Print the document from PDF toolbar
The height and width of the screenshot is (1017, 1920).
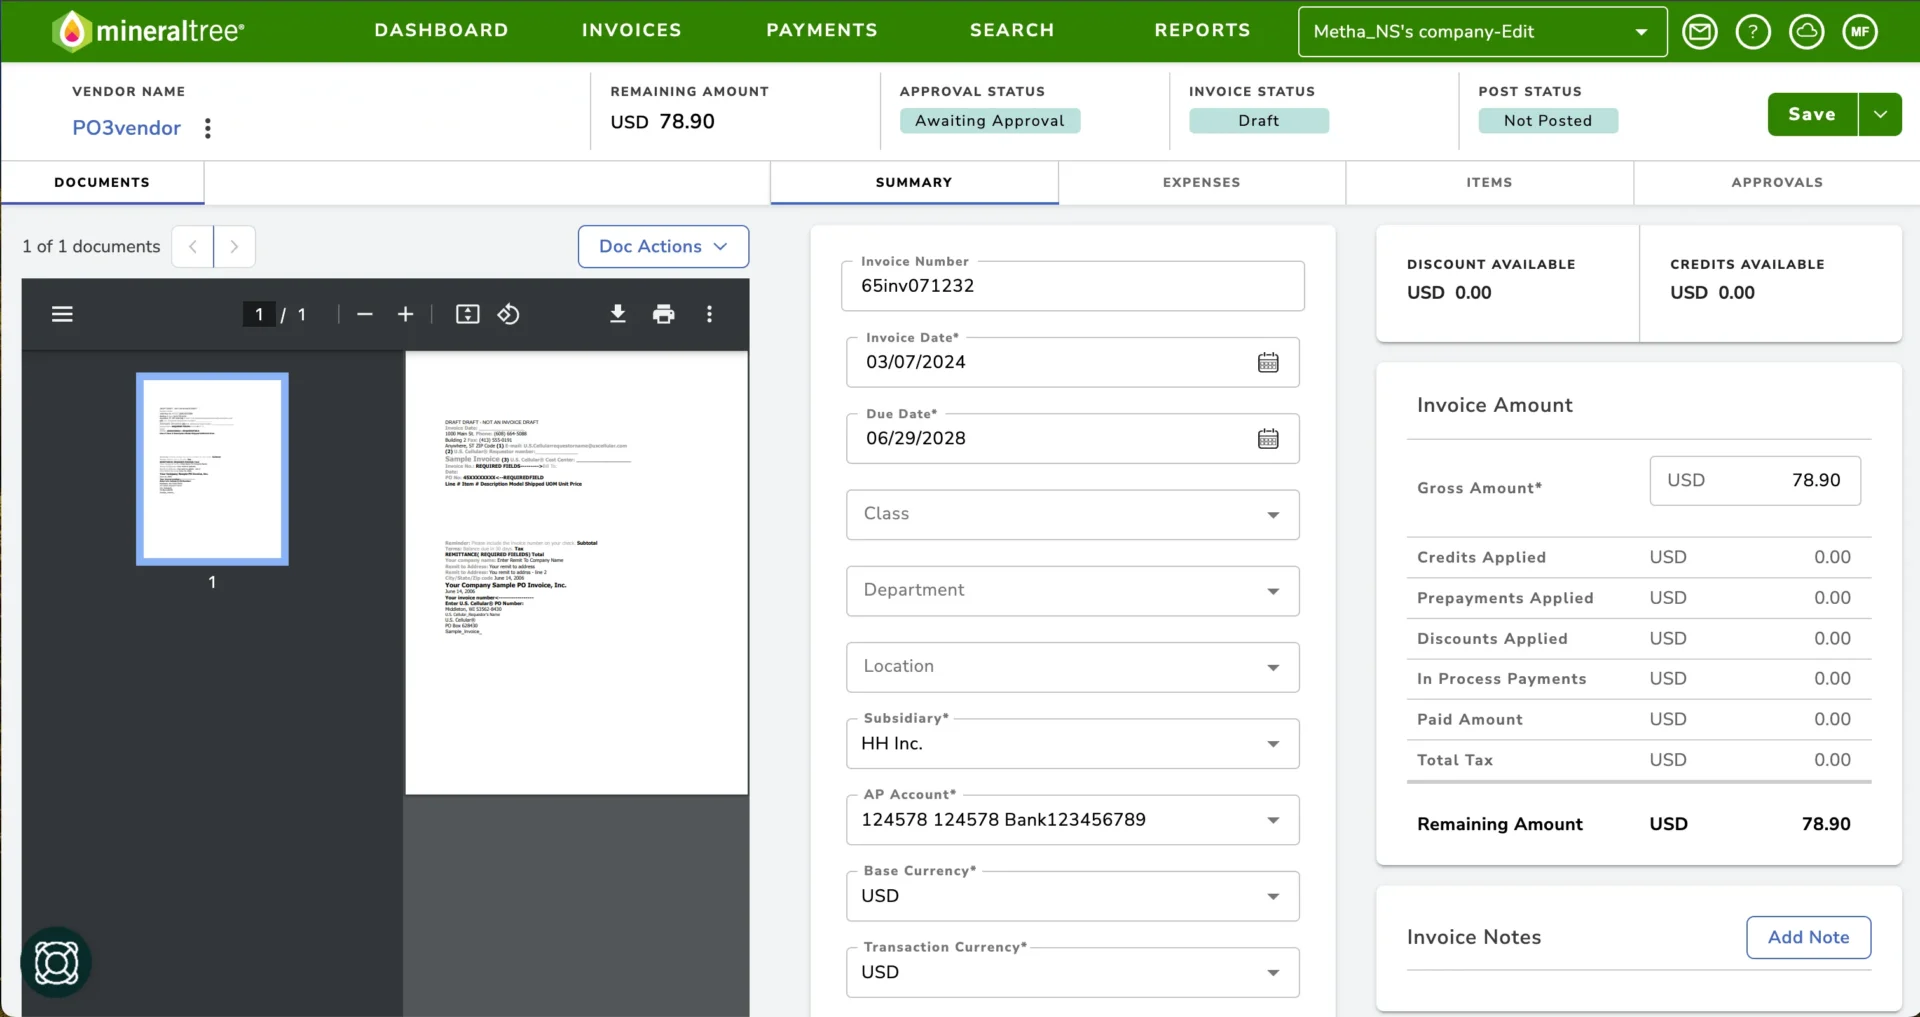tap(663, 314)
